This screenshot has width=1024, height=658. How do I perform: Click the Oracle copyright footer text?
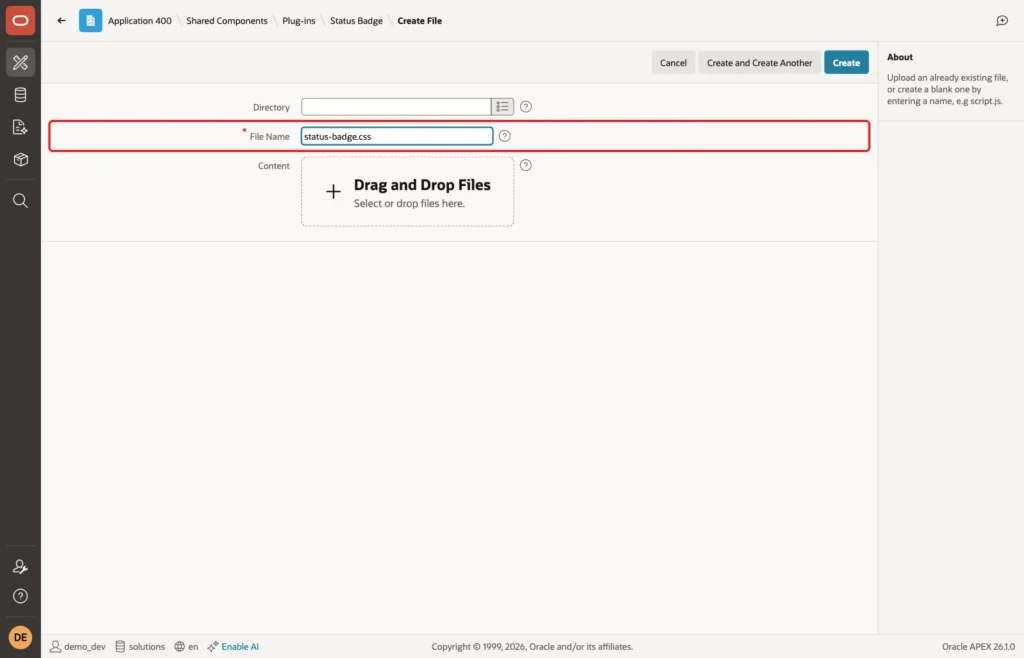click(x=532, y=646)
